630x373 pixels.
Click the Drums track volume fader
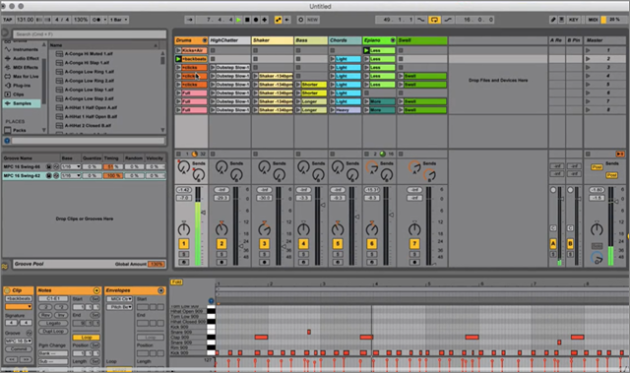coord(203,213)
